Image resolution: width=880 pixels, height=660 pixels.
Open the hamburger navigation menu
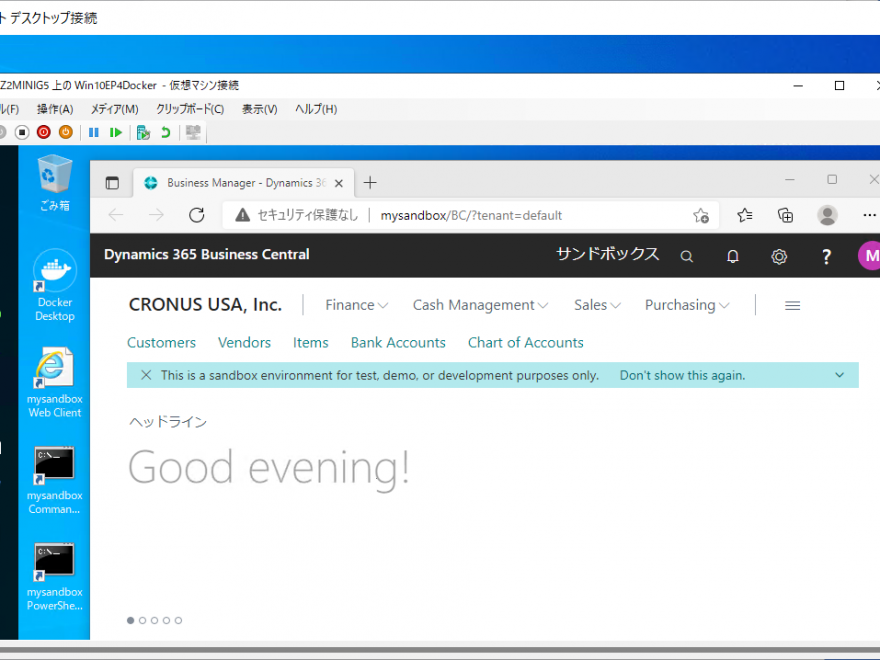[792, 305]
